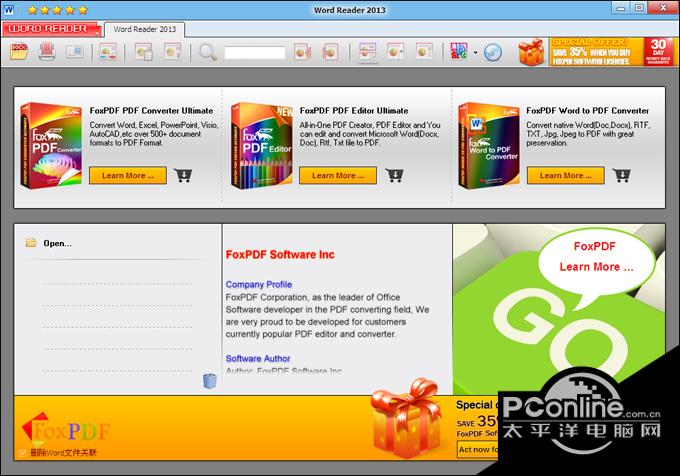Open a DOCX file with the folder toolbar icon
Screen dimensions: 680x476
click(x=18, y=52)
